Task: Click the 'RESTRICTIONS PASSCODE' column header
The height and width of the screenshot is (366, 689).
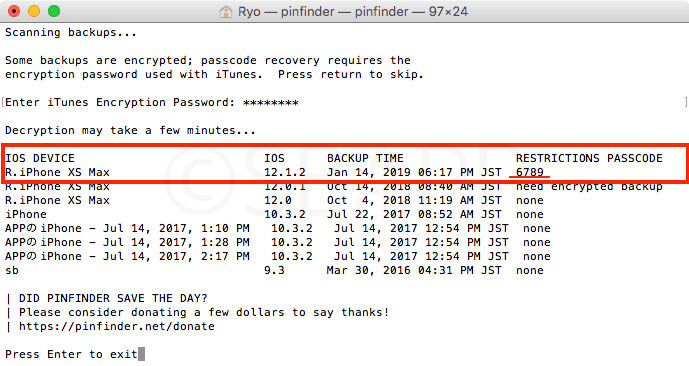Action: click(589, 158)
